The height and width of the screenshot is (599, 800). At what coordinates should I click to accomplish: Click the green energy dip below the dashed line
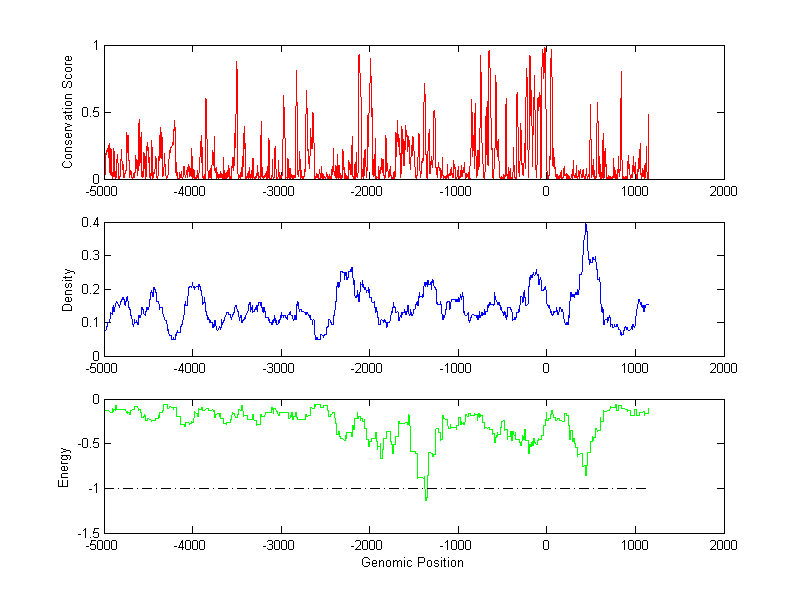[x=426, y=496]
